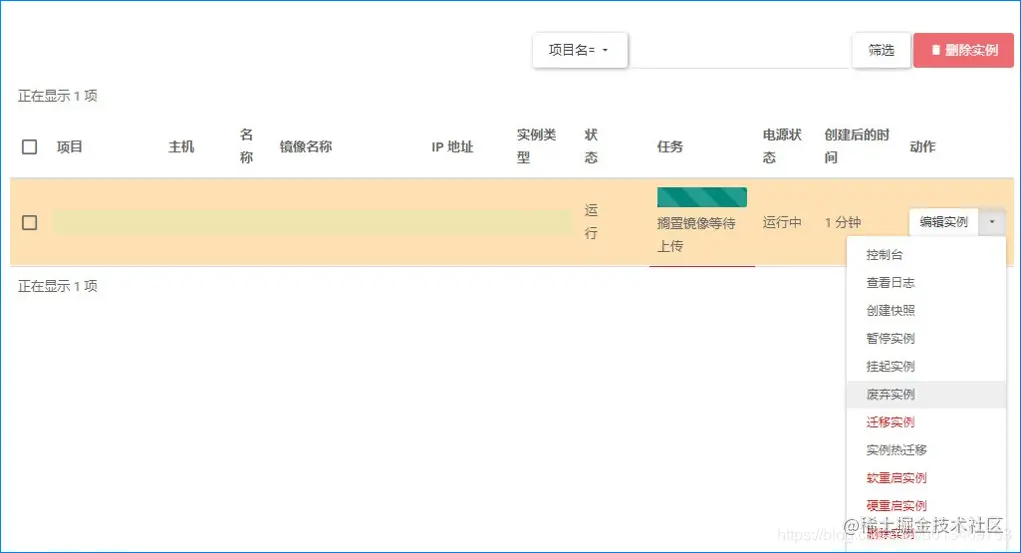Toggle the select-all checkbox in header
The height and width of the screenshot is (553, 1021).
(x=29, y=147)
